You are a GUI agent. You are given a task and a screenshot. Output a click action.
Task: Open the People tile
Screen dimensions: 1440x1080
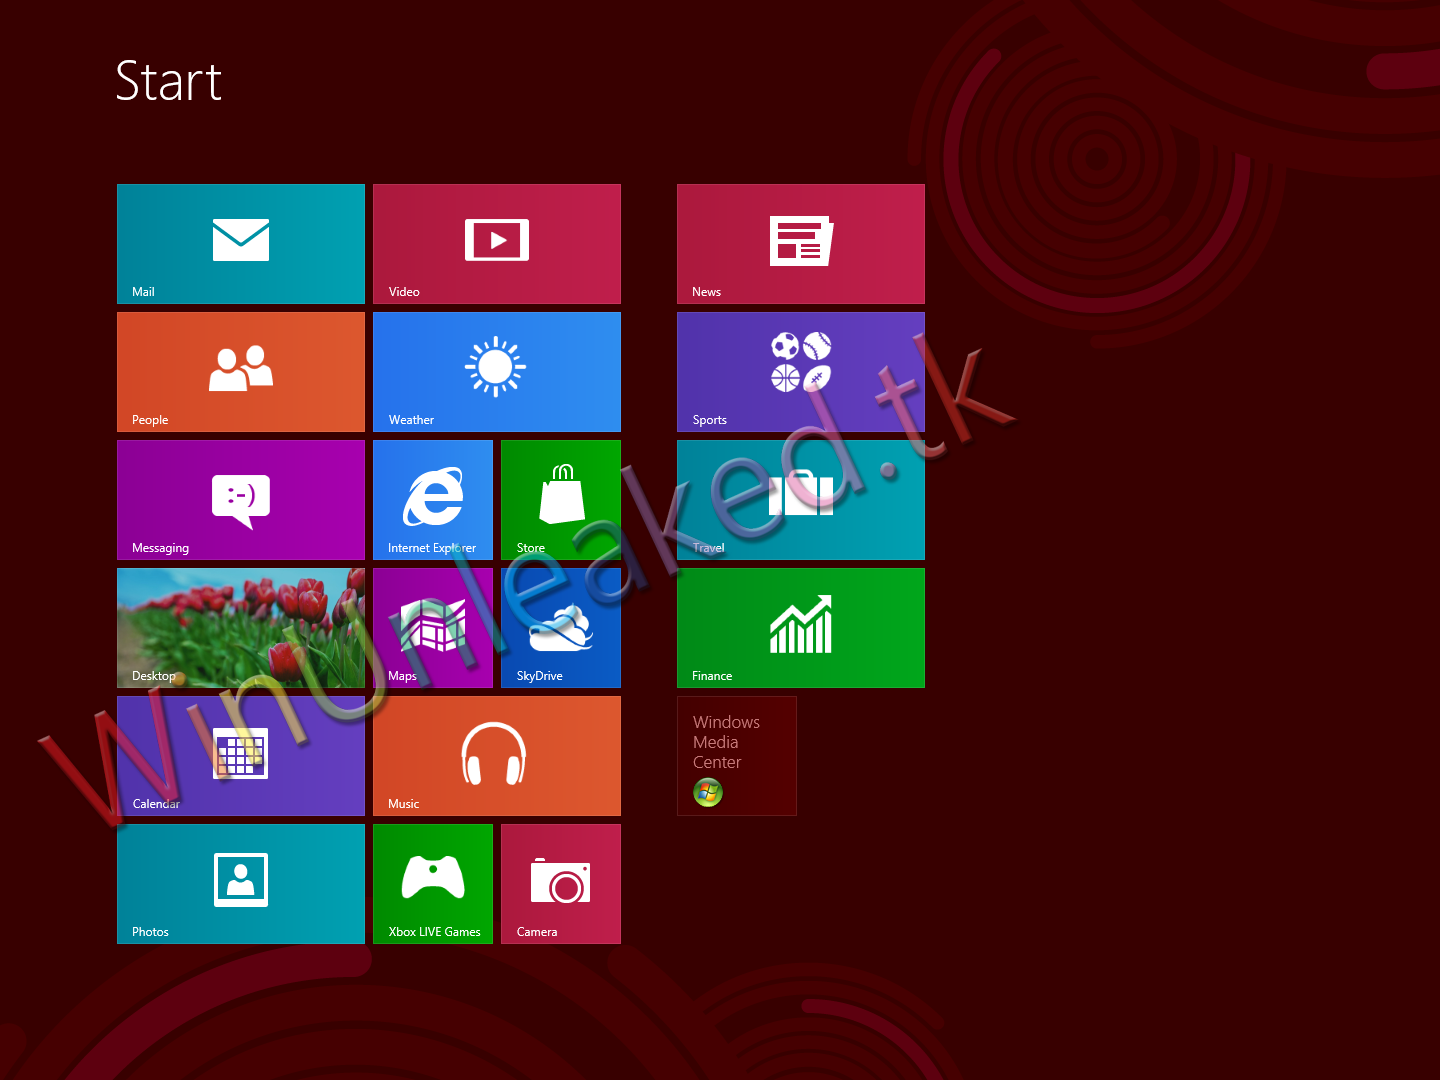[241, 372]
